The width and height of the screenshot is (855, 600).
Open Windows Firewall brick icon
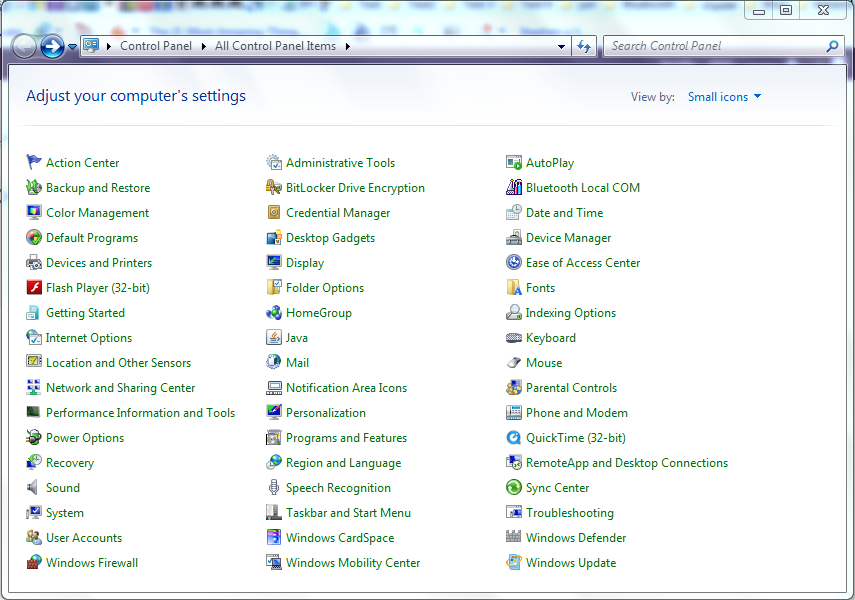pyautogui.click(x=34, y=562)
